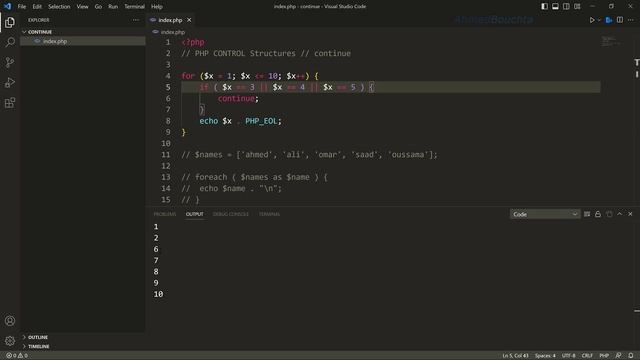Select the index.php editor tab
The height and width of the screenshot is (360, 640).
170,20
